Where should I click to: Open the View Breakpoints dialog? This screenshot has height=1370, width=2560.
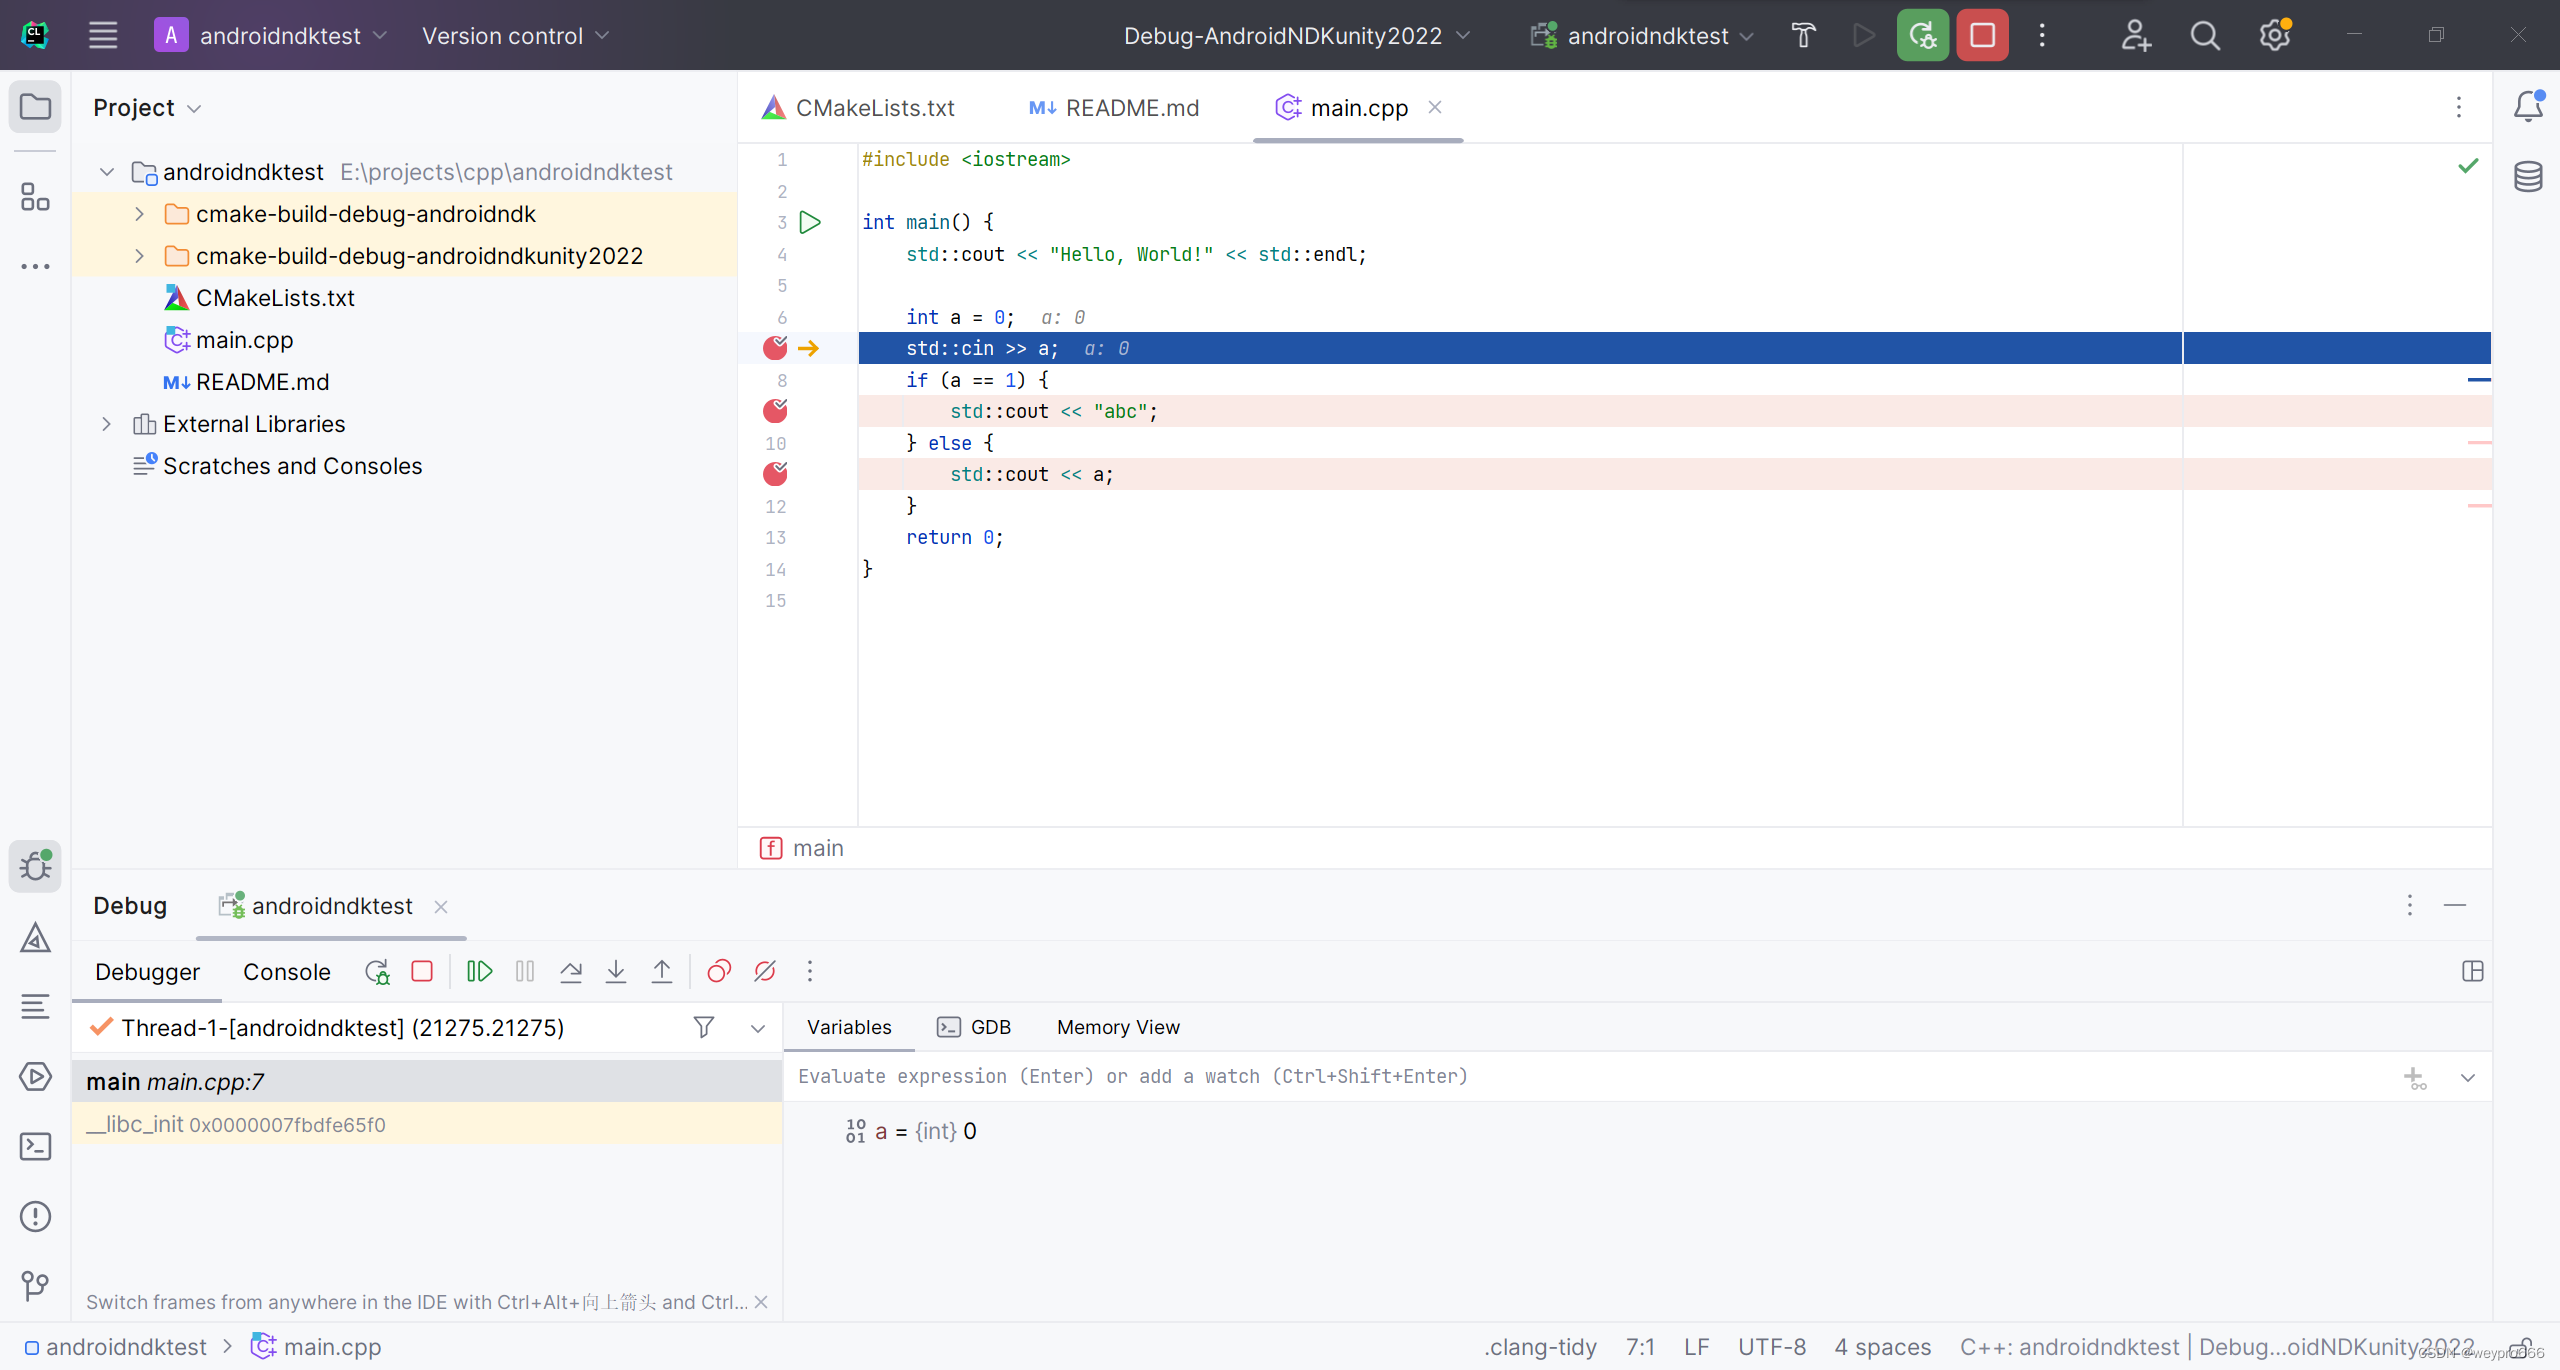click(x=718, y=971)
